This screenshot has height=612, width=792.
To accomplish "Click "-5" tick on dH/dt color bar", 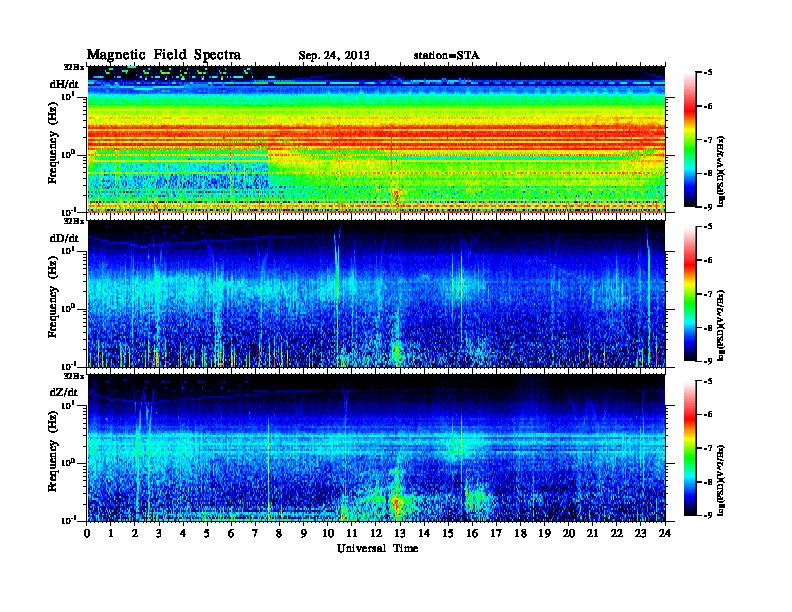I will (708, 73).
